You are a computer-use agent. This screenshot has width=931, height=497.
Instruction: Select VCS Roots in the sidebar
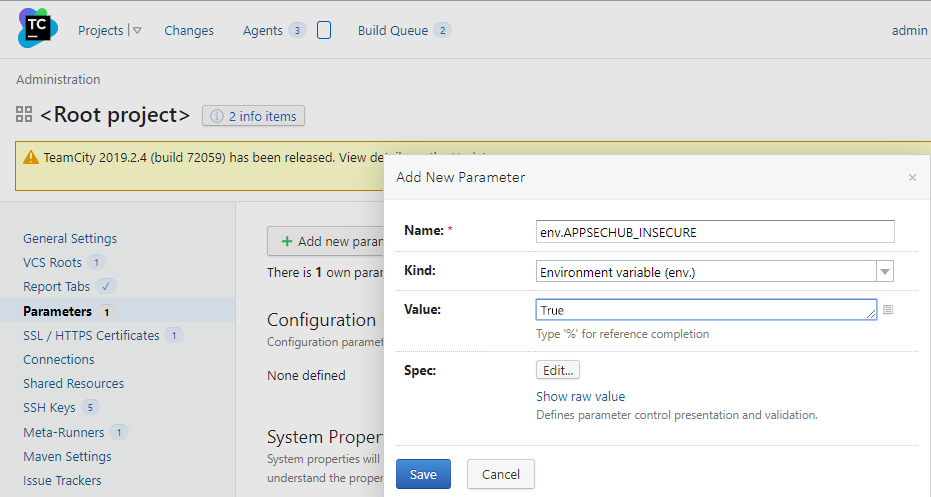point(54,263)
